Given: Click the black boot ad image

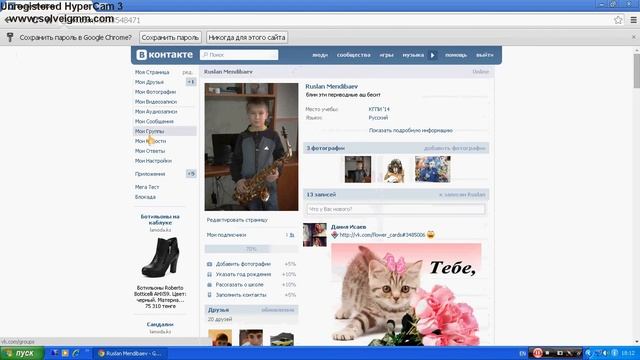Looking at the screenshot, I should [160, 258].
